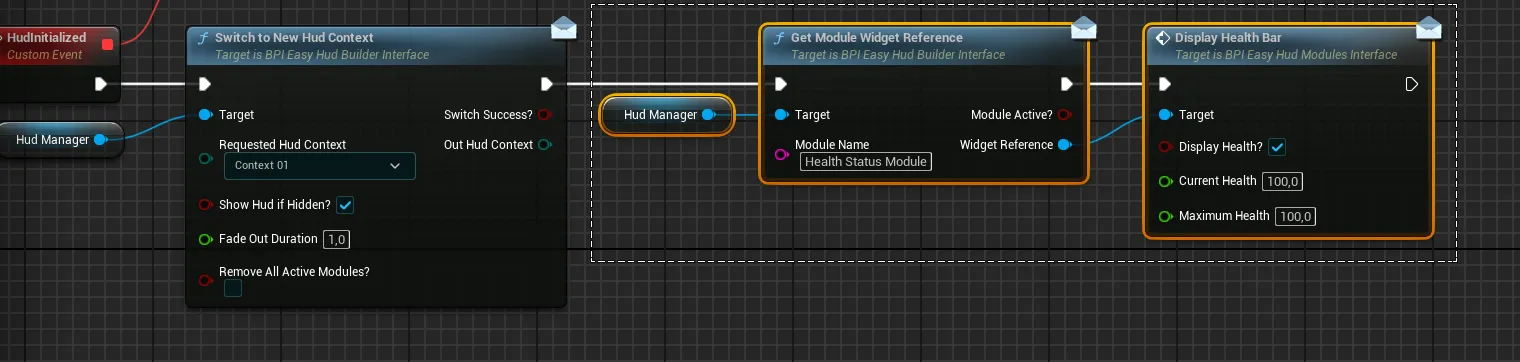Check the Show Hud if Hidden? checkbox

[x=345, y=205]
